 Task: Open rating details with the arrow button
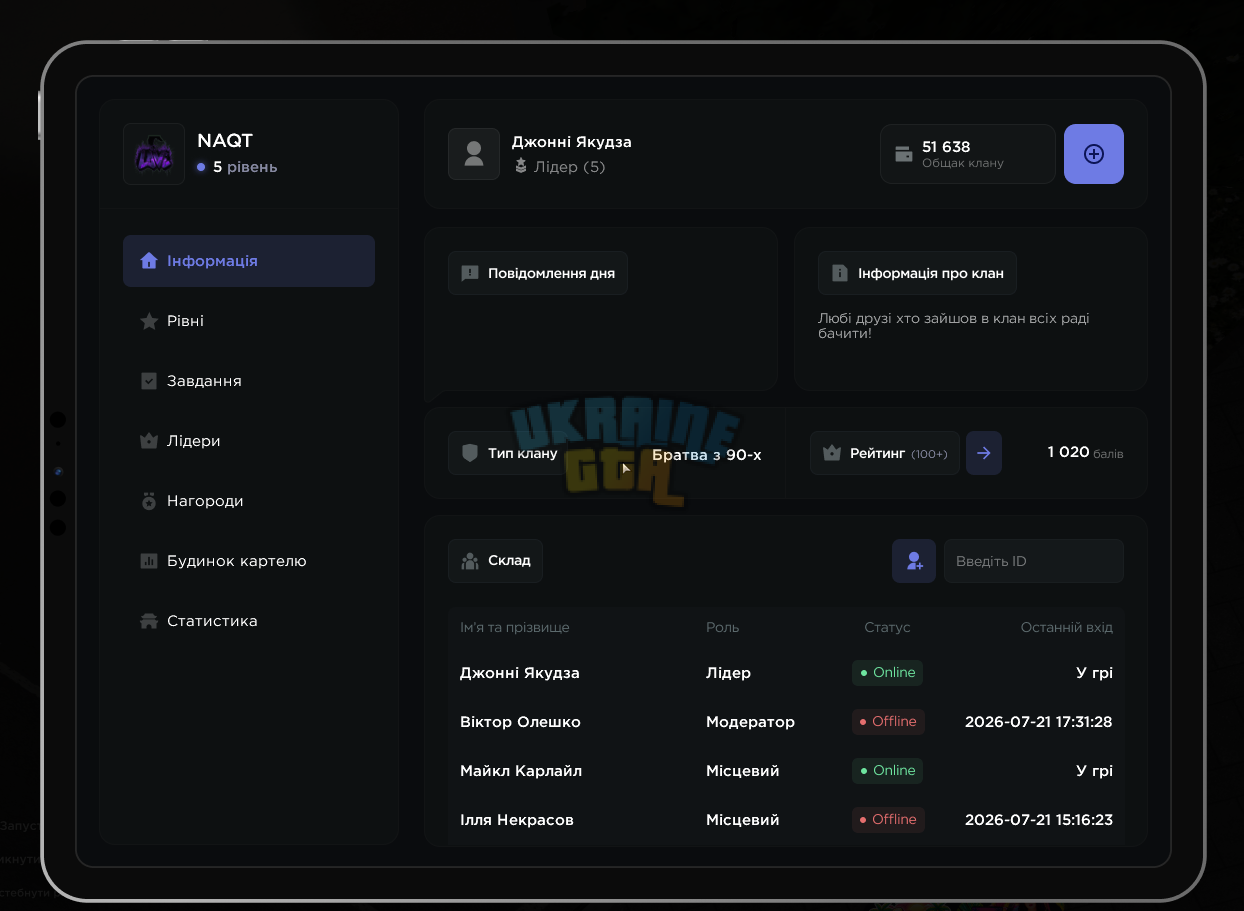(x=984, y=453)
